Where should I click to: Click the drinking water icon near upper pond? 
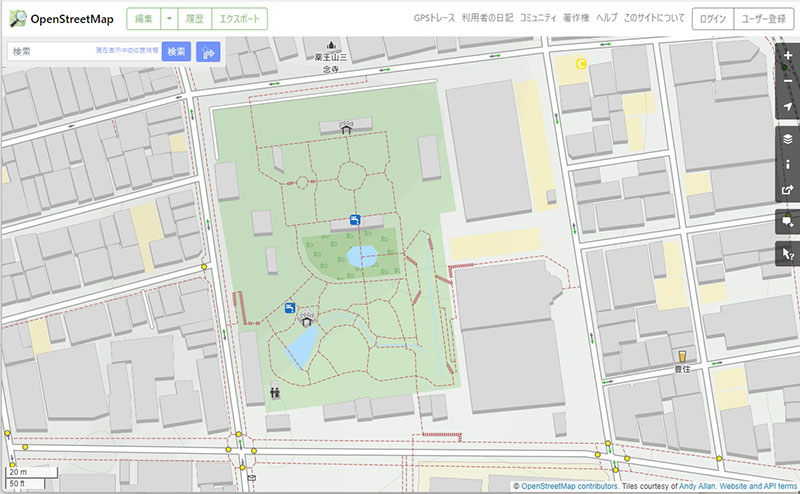[355, 220]
